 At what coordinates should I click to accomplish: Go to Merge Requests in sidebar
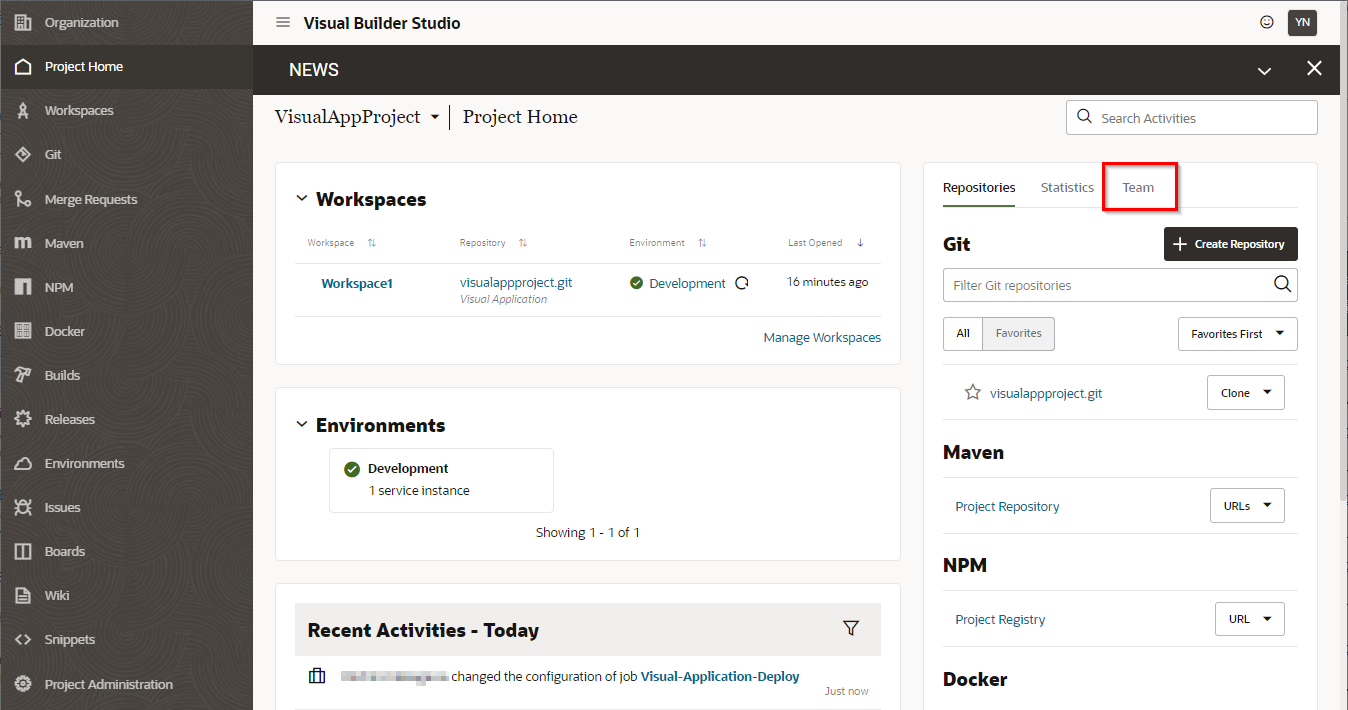(90, 199)
